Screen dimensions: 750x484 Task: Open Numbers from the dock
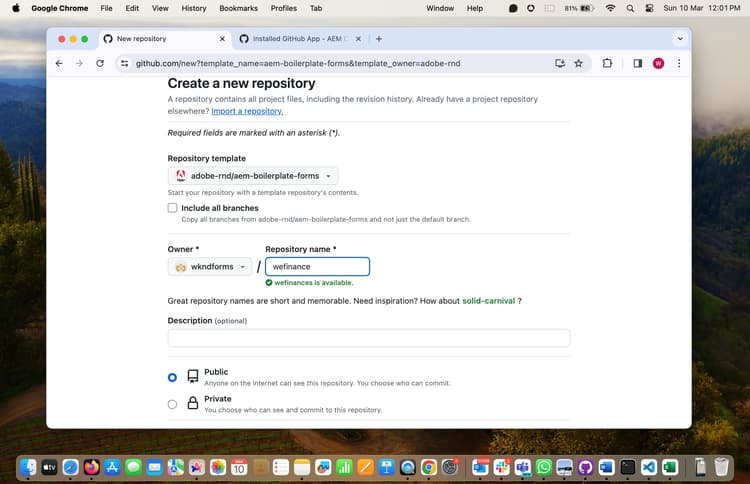tap(344, 467)
